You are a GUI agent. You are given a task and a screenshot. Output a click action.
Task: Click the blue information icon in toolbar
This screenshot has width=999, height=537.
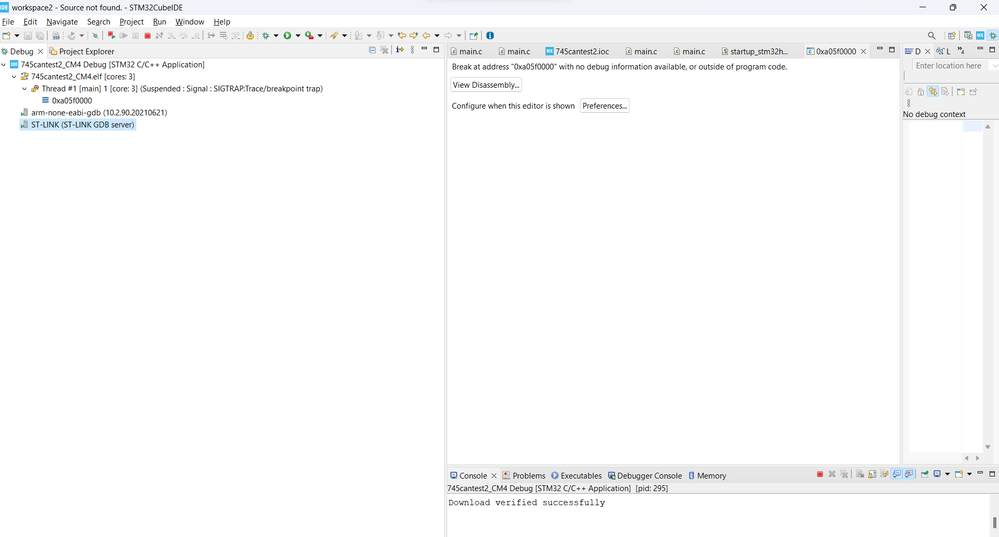coord(490,36)
